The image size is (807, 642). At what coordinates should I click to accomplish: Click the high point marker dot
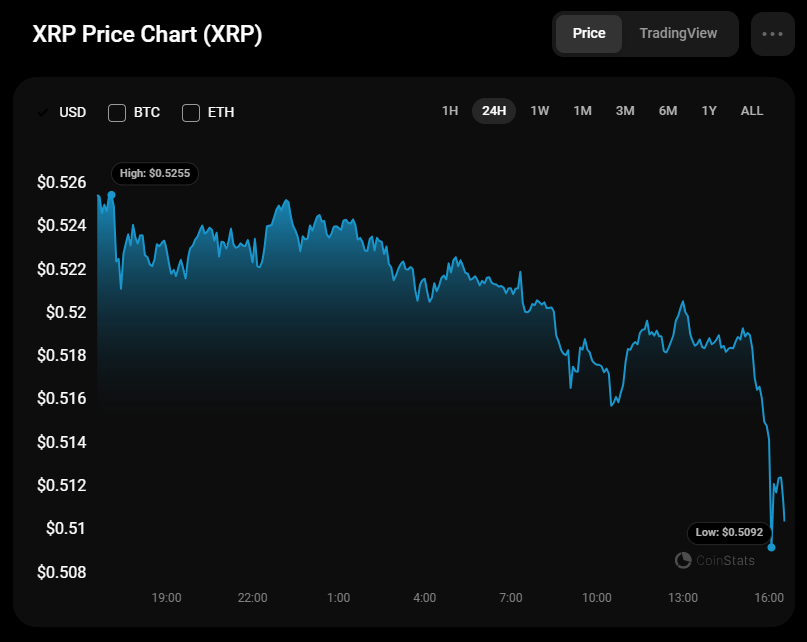111,195
